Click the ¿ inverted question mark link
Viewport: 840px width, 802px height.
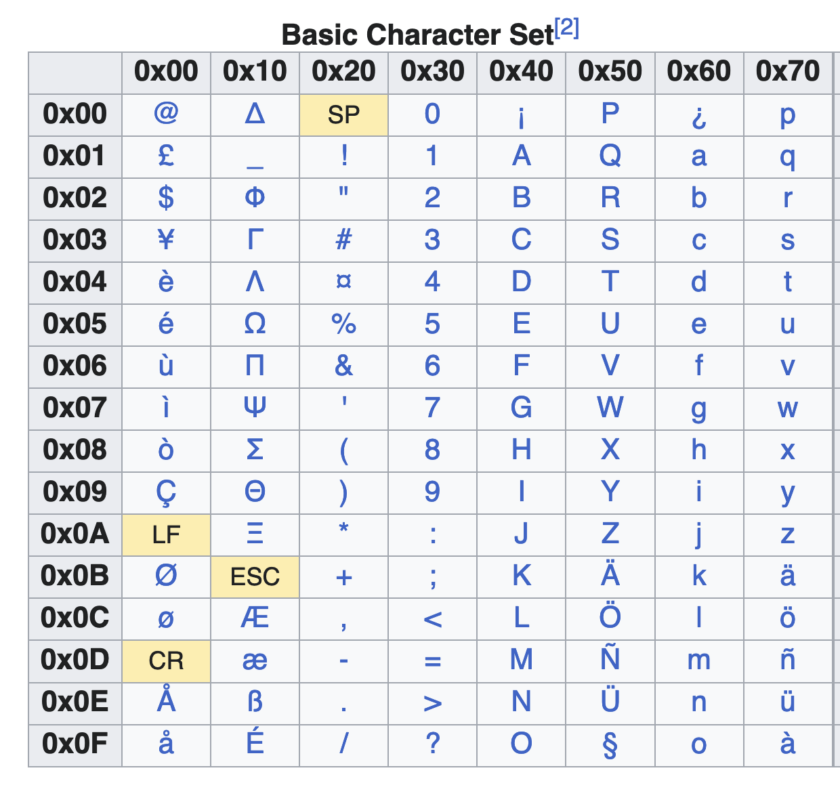click(x=699, y=116)
